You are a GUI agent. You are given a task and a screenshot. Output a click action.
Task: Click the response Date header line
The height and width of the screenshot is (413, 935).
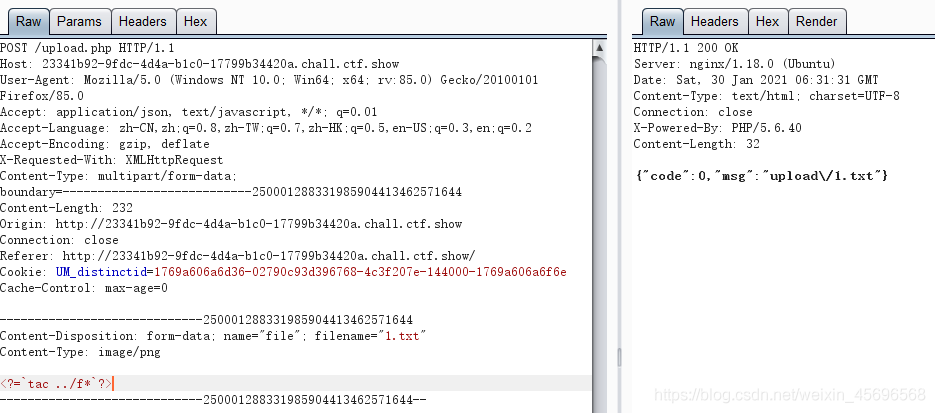[756, 80]
